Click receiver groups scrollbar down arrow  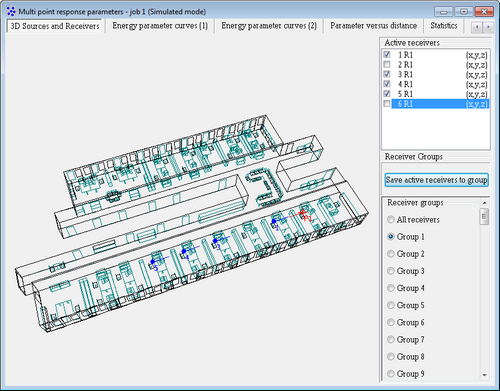point(484,375)
